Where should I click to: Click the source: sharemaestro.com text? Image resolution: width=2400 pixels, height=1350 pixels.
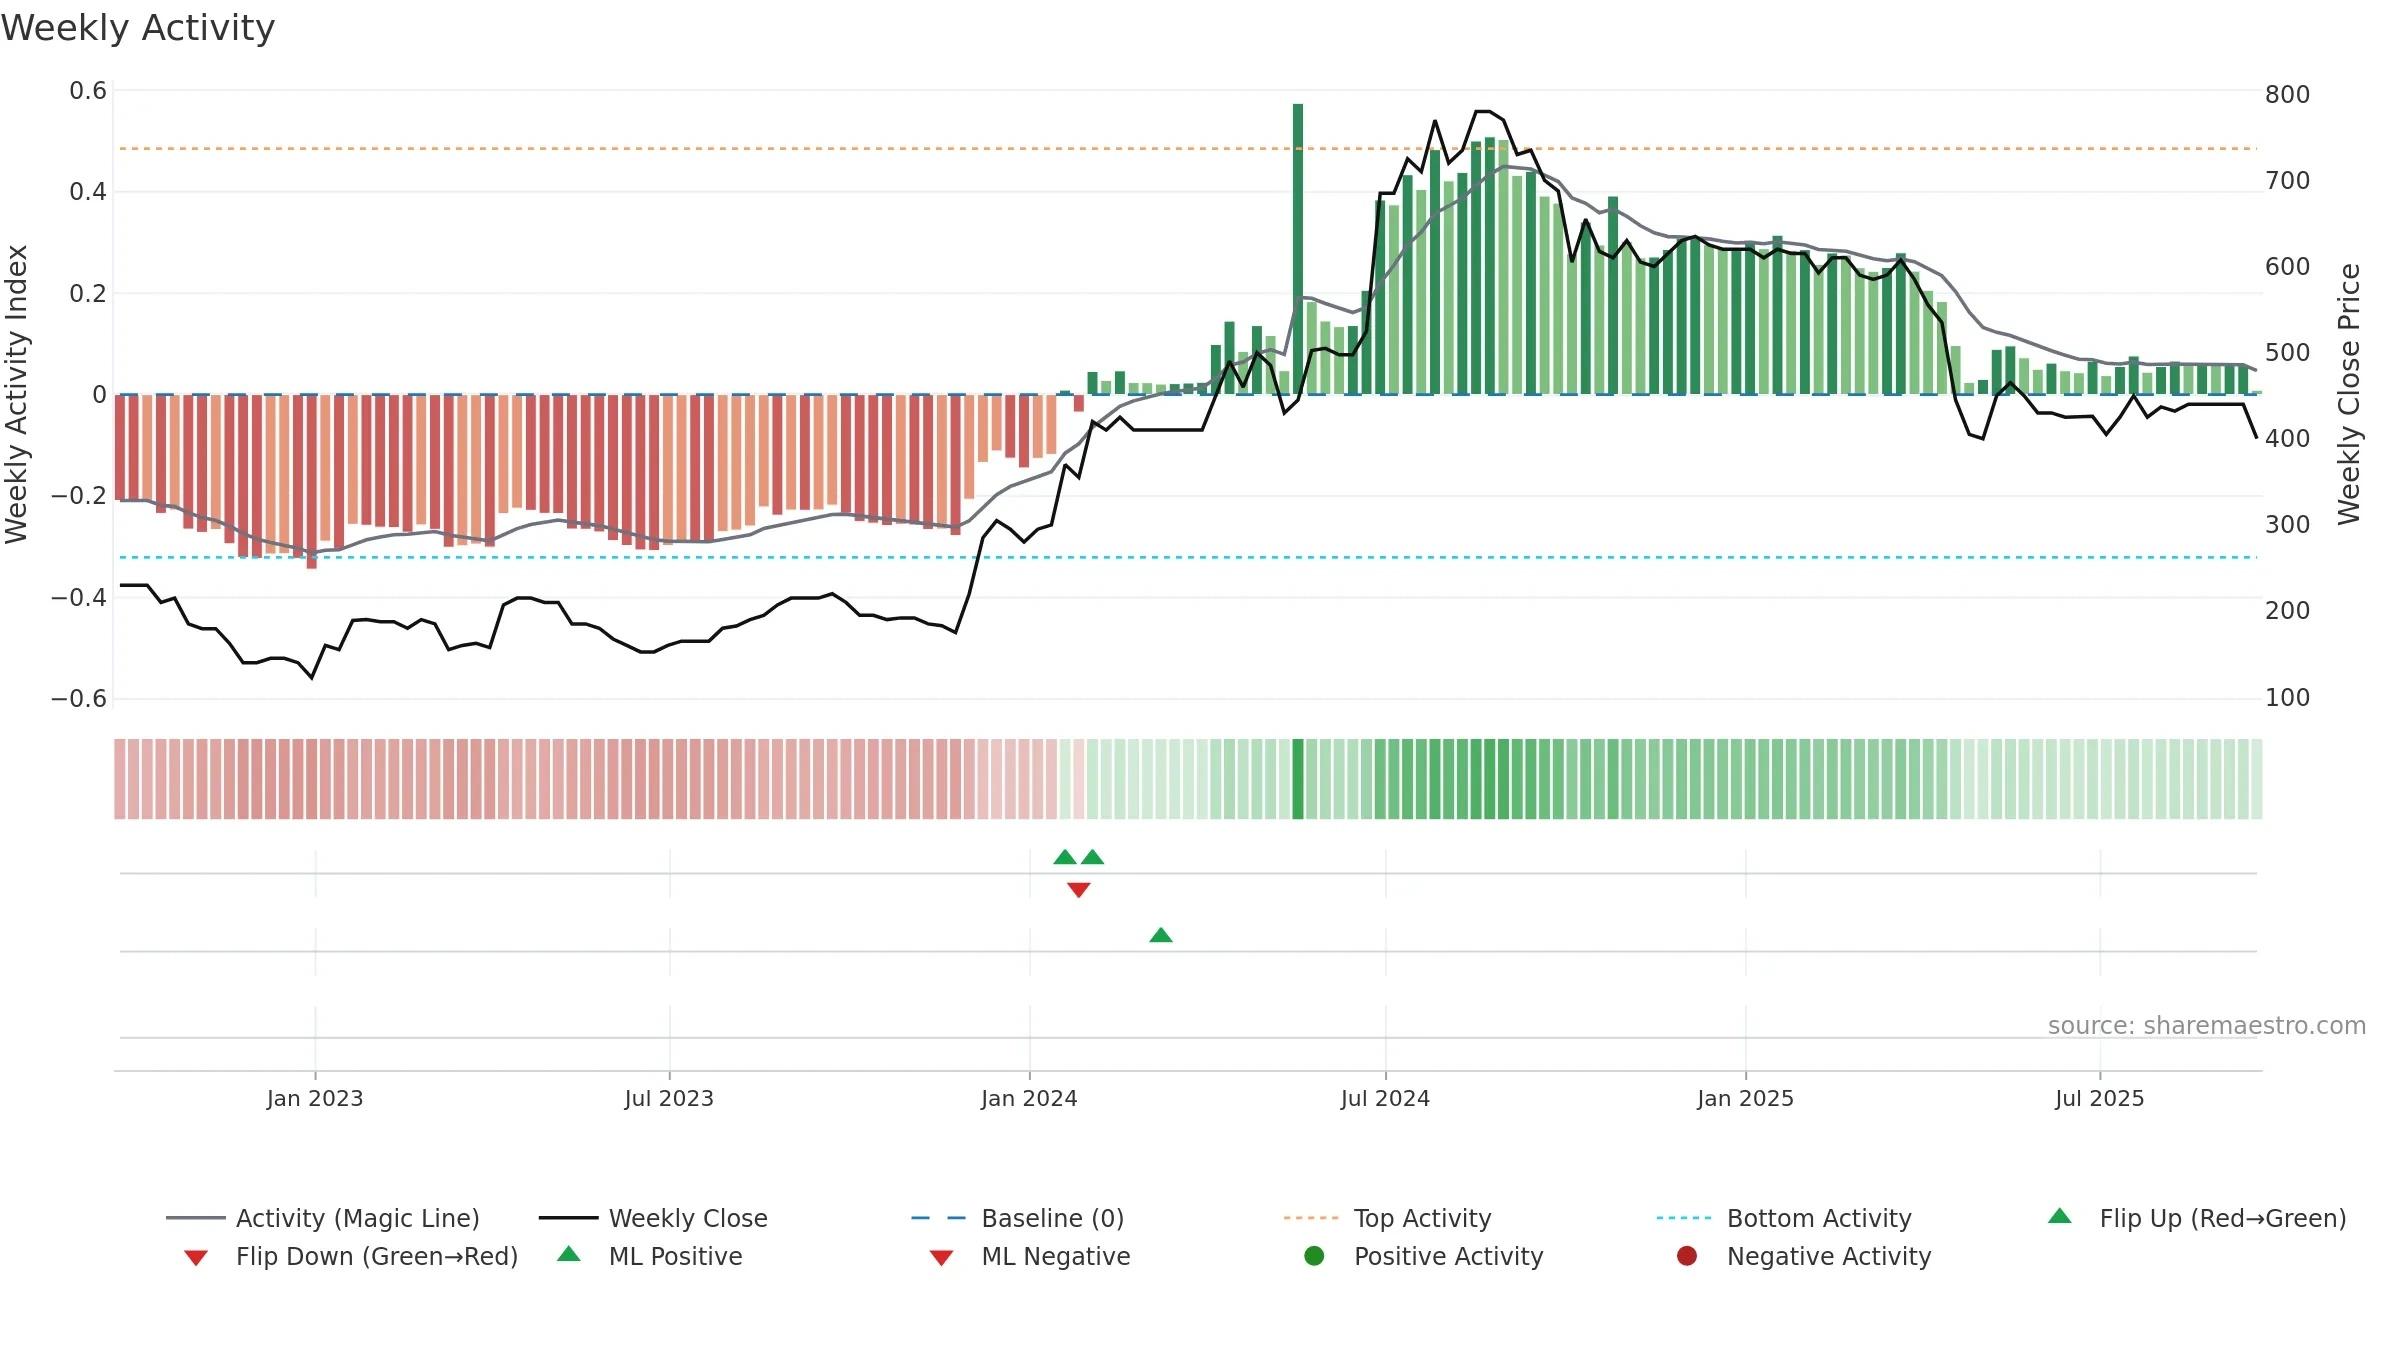click(2206, 1026)
